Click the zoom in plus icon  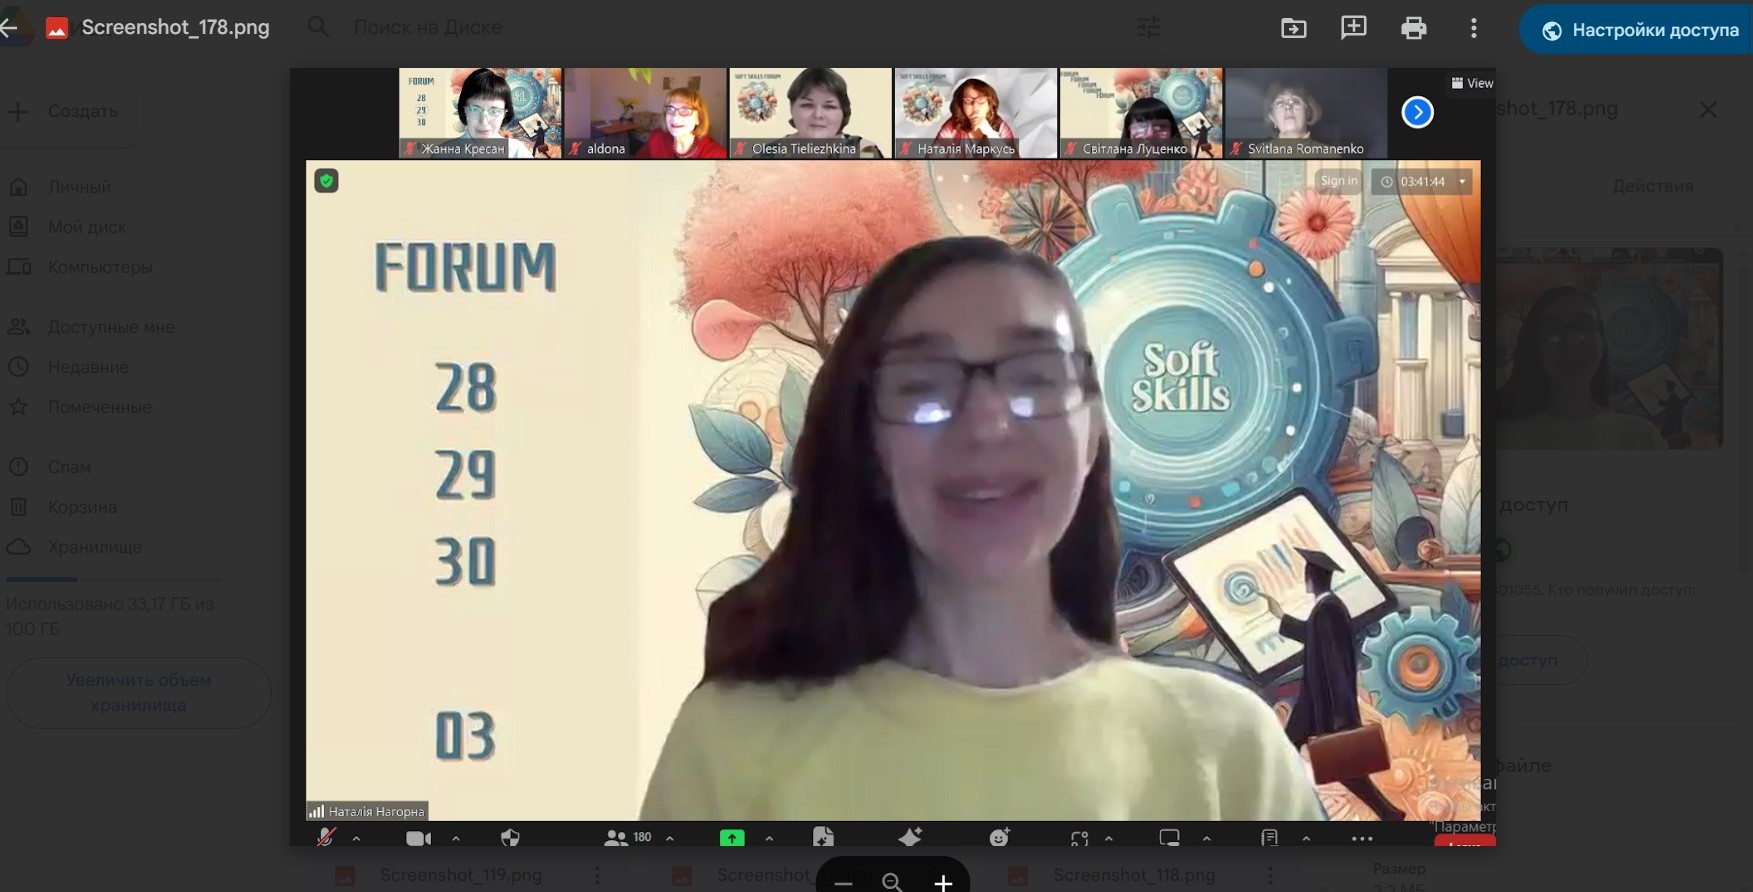coord(943,882)
